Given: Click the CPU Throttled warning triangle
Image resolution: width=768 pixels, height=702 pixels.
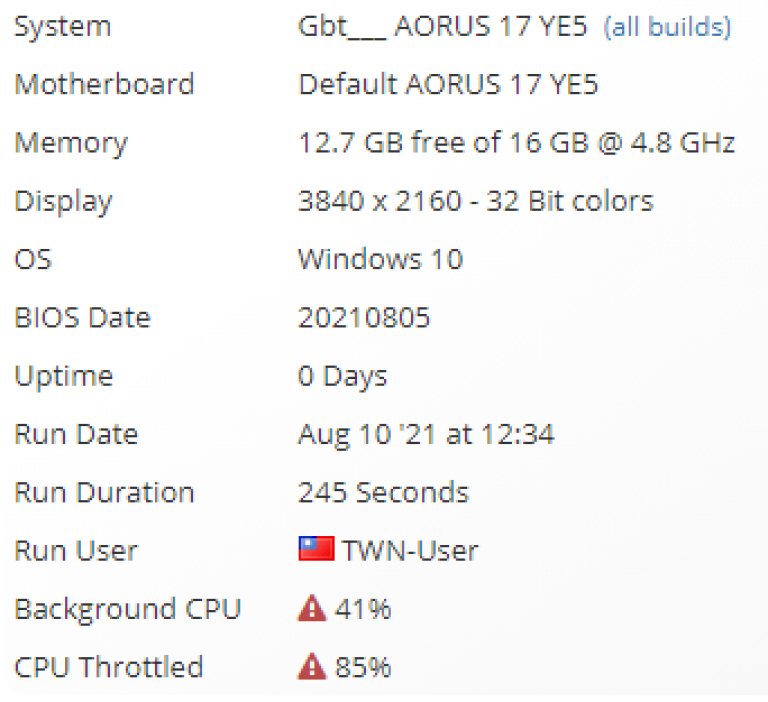Looking at the screenshot, I should click(312, 666).
